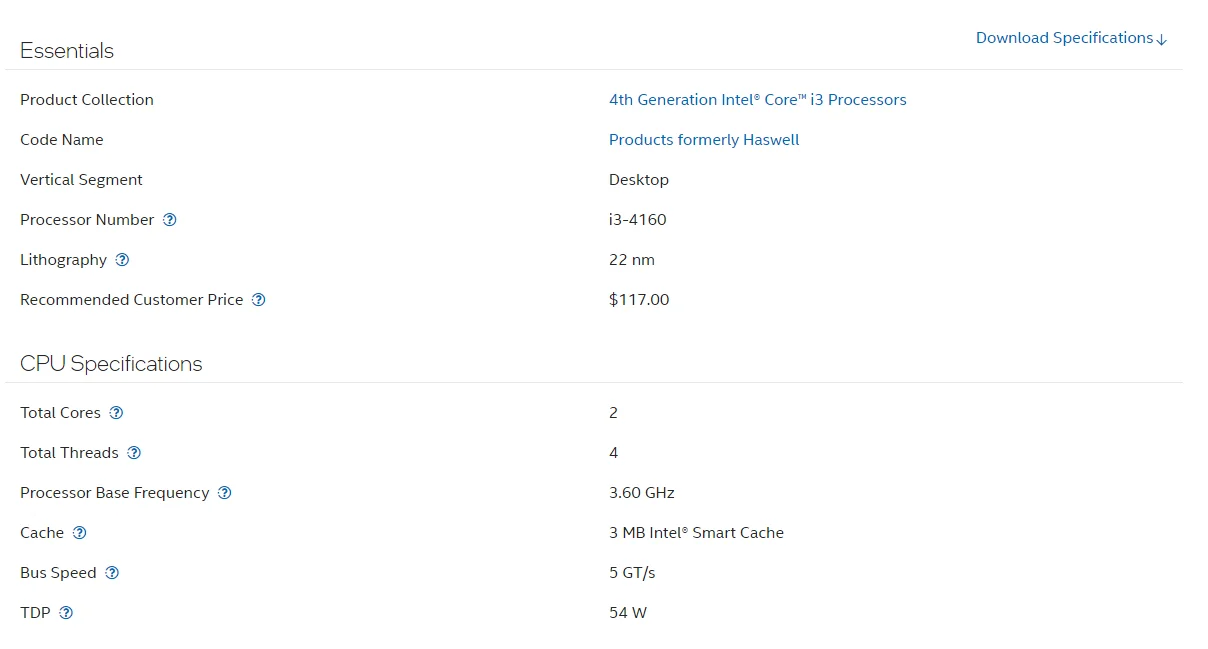Open Processor Base Frequency help icon
The height and width of the screenshot is (649, 1208).
click(x=225, y=493)
